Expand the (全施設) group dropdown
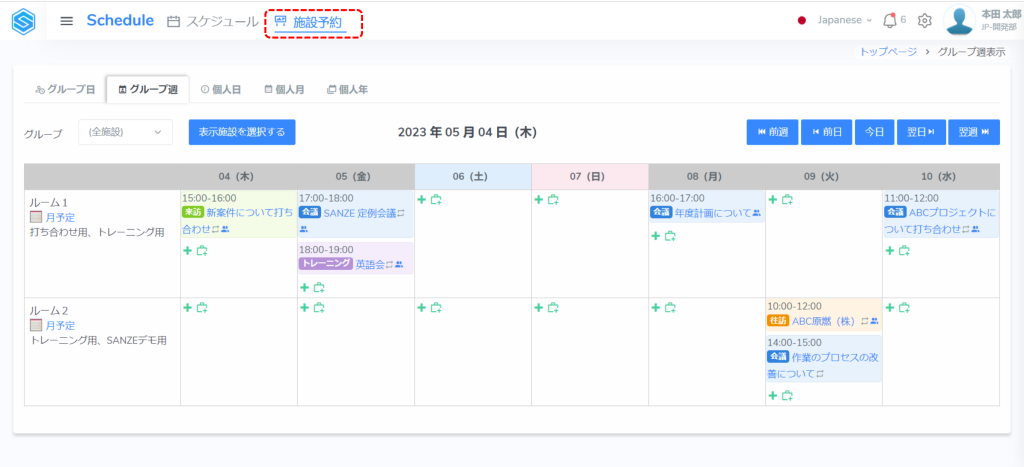This screenshot has width=1024, height=467. pyautogui.click(x=125, y=132)
